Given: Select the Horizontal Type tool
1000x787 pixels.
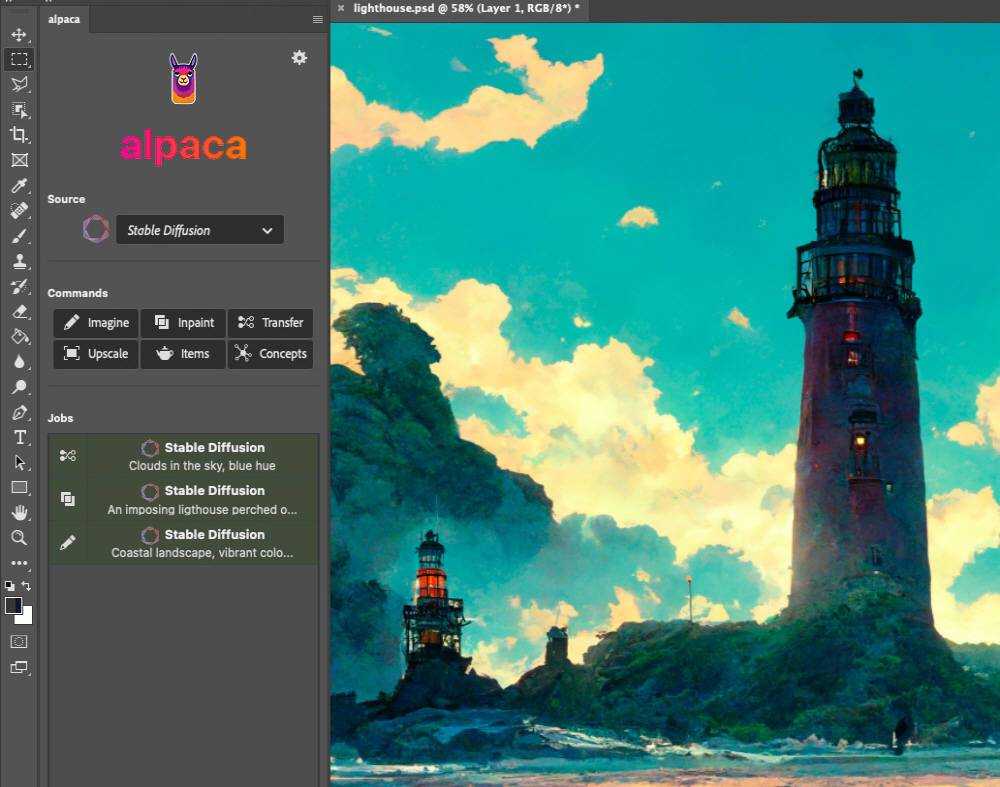Looking at the screenshot, I should point(19,437).
